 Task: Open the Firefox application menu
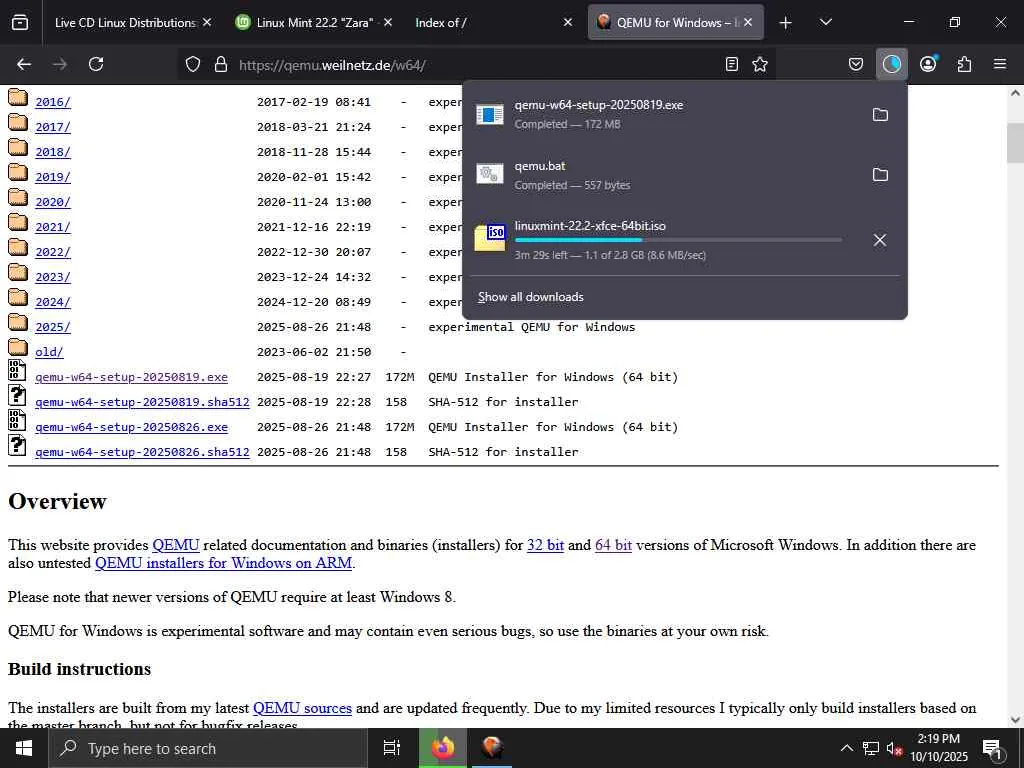(x=1000, y=64)
